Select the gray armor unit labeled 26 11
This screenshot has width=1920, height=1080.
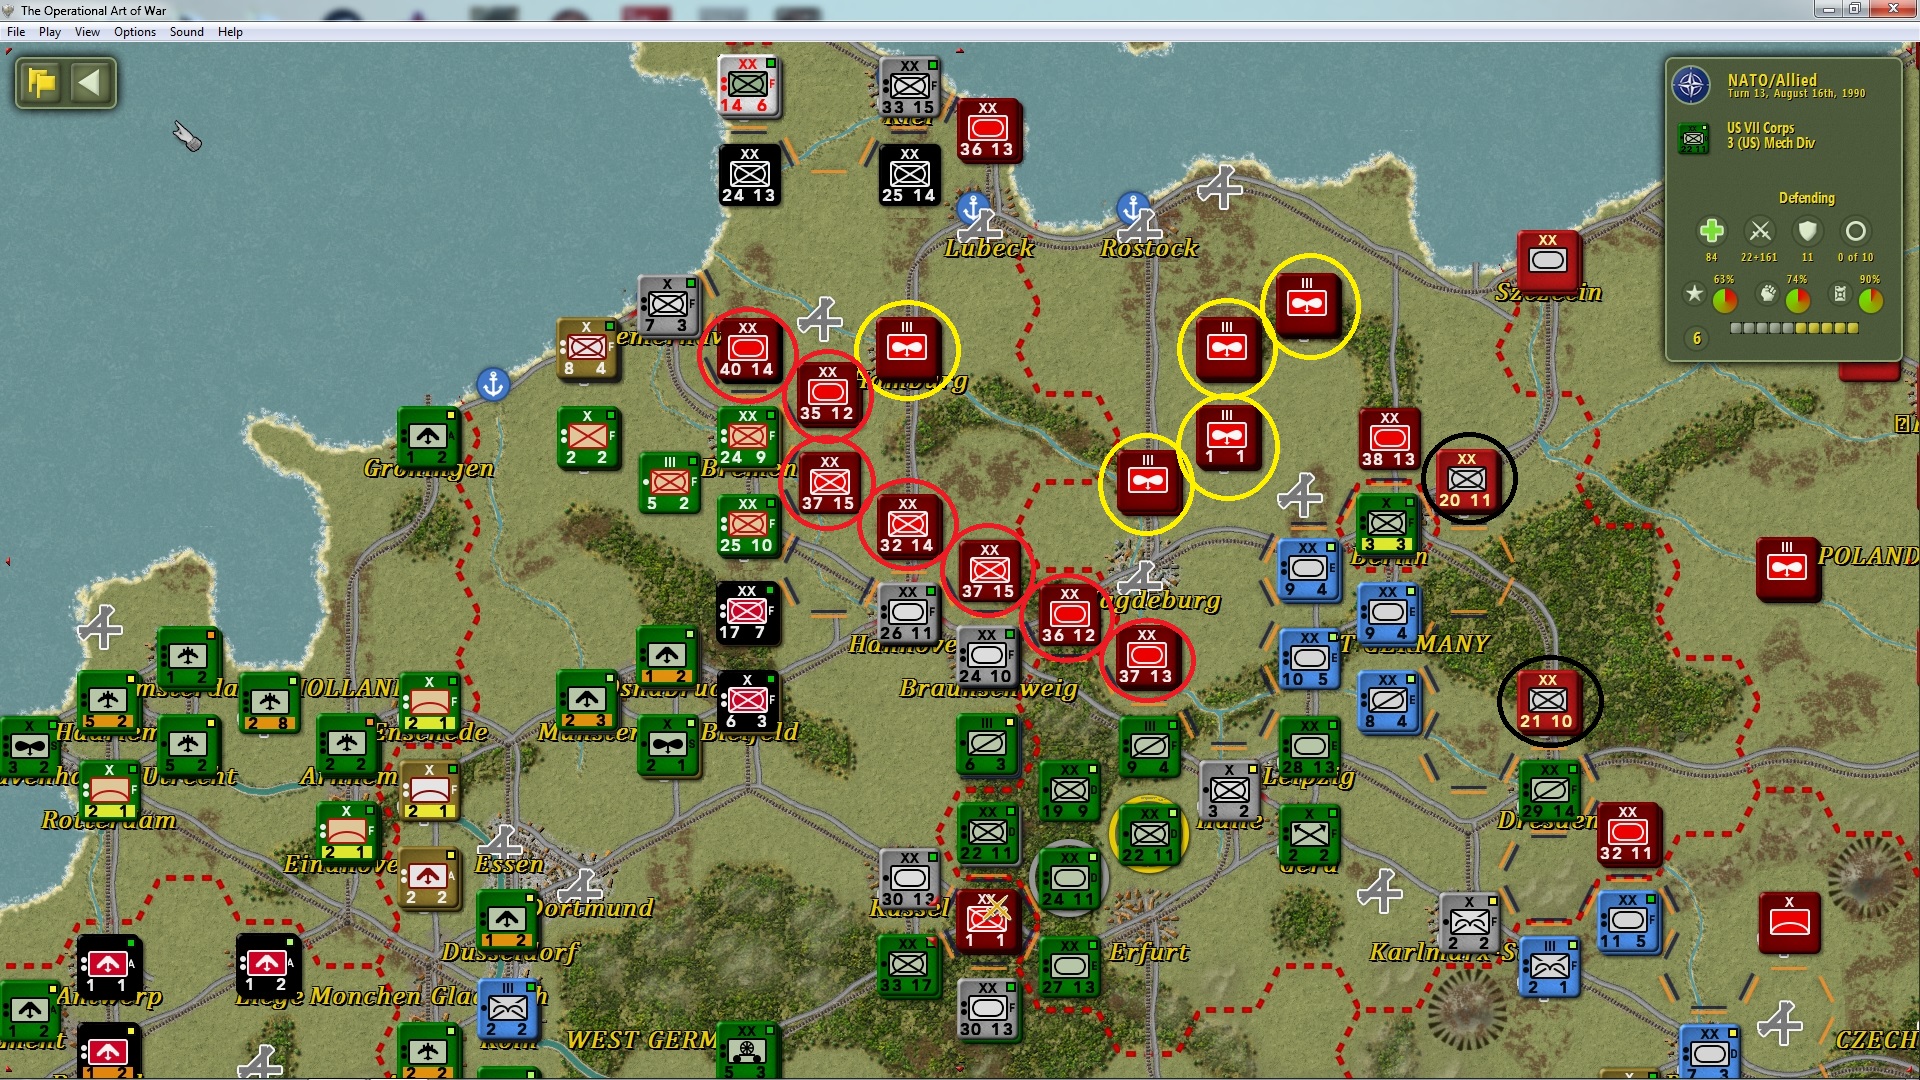pyautogui.click(x=907, y=613)
